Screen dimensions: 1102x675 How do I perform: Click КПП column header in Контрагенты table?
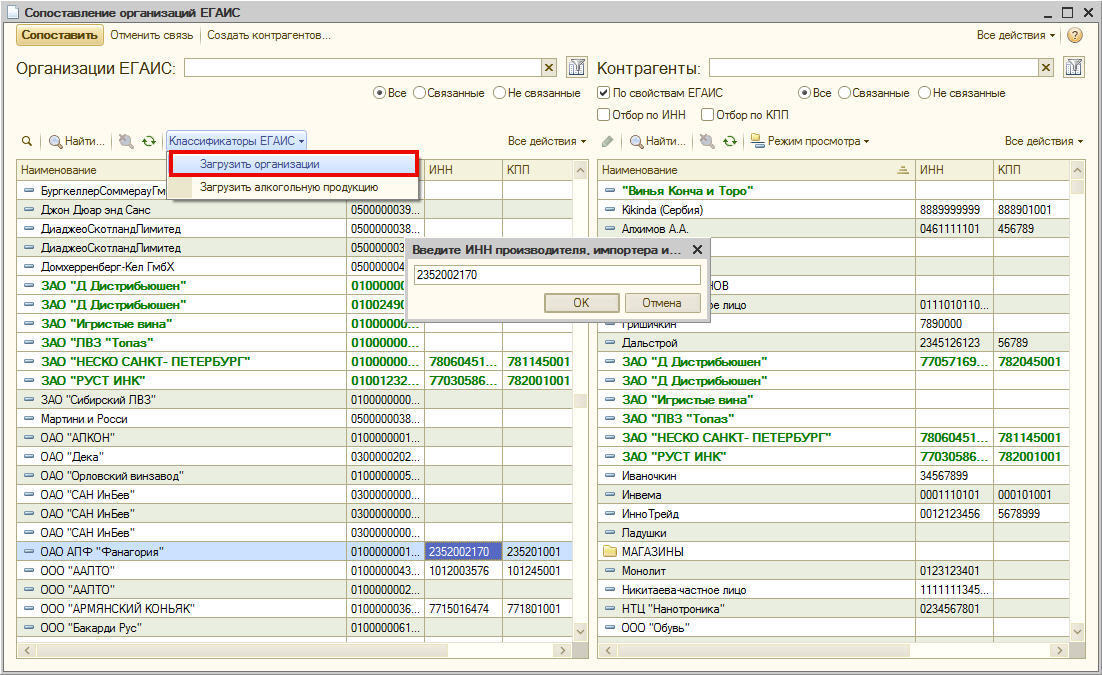(x=1031, y=169)
